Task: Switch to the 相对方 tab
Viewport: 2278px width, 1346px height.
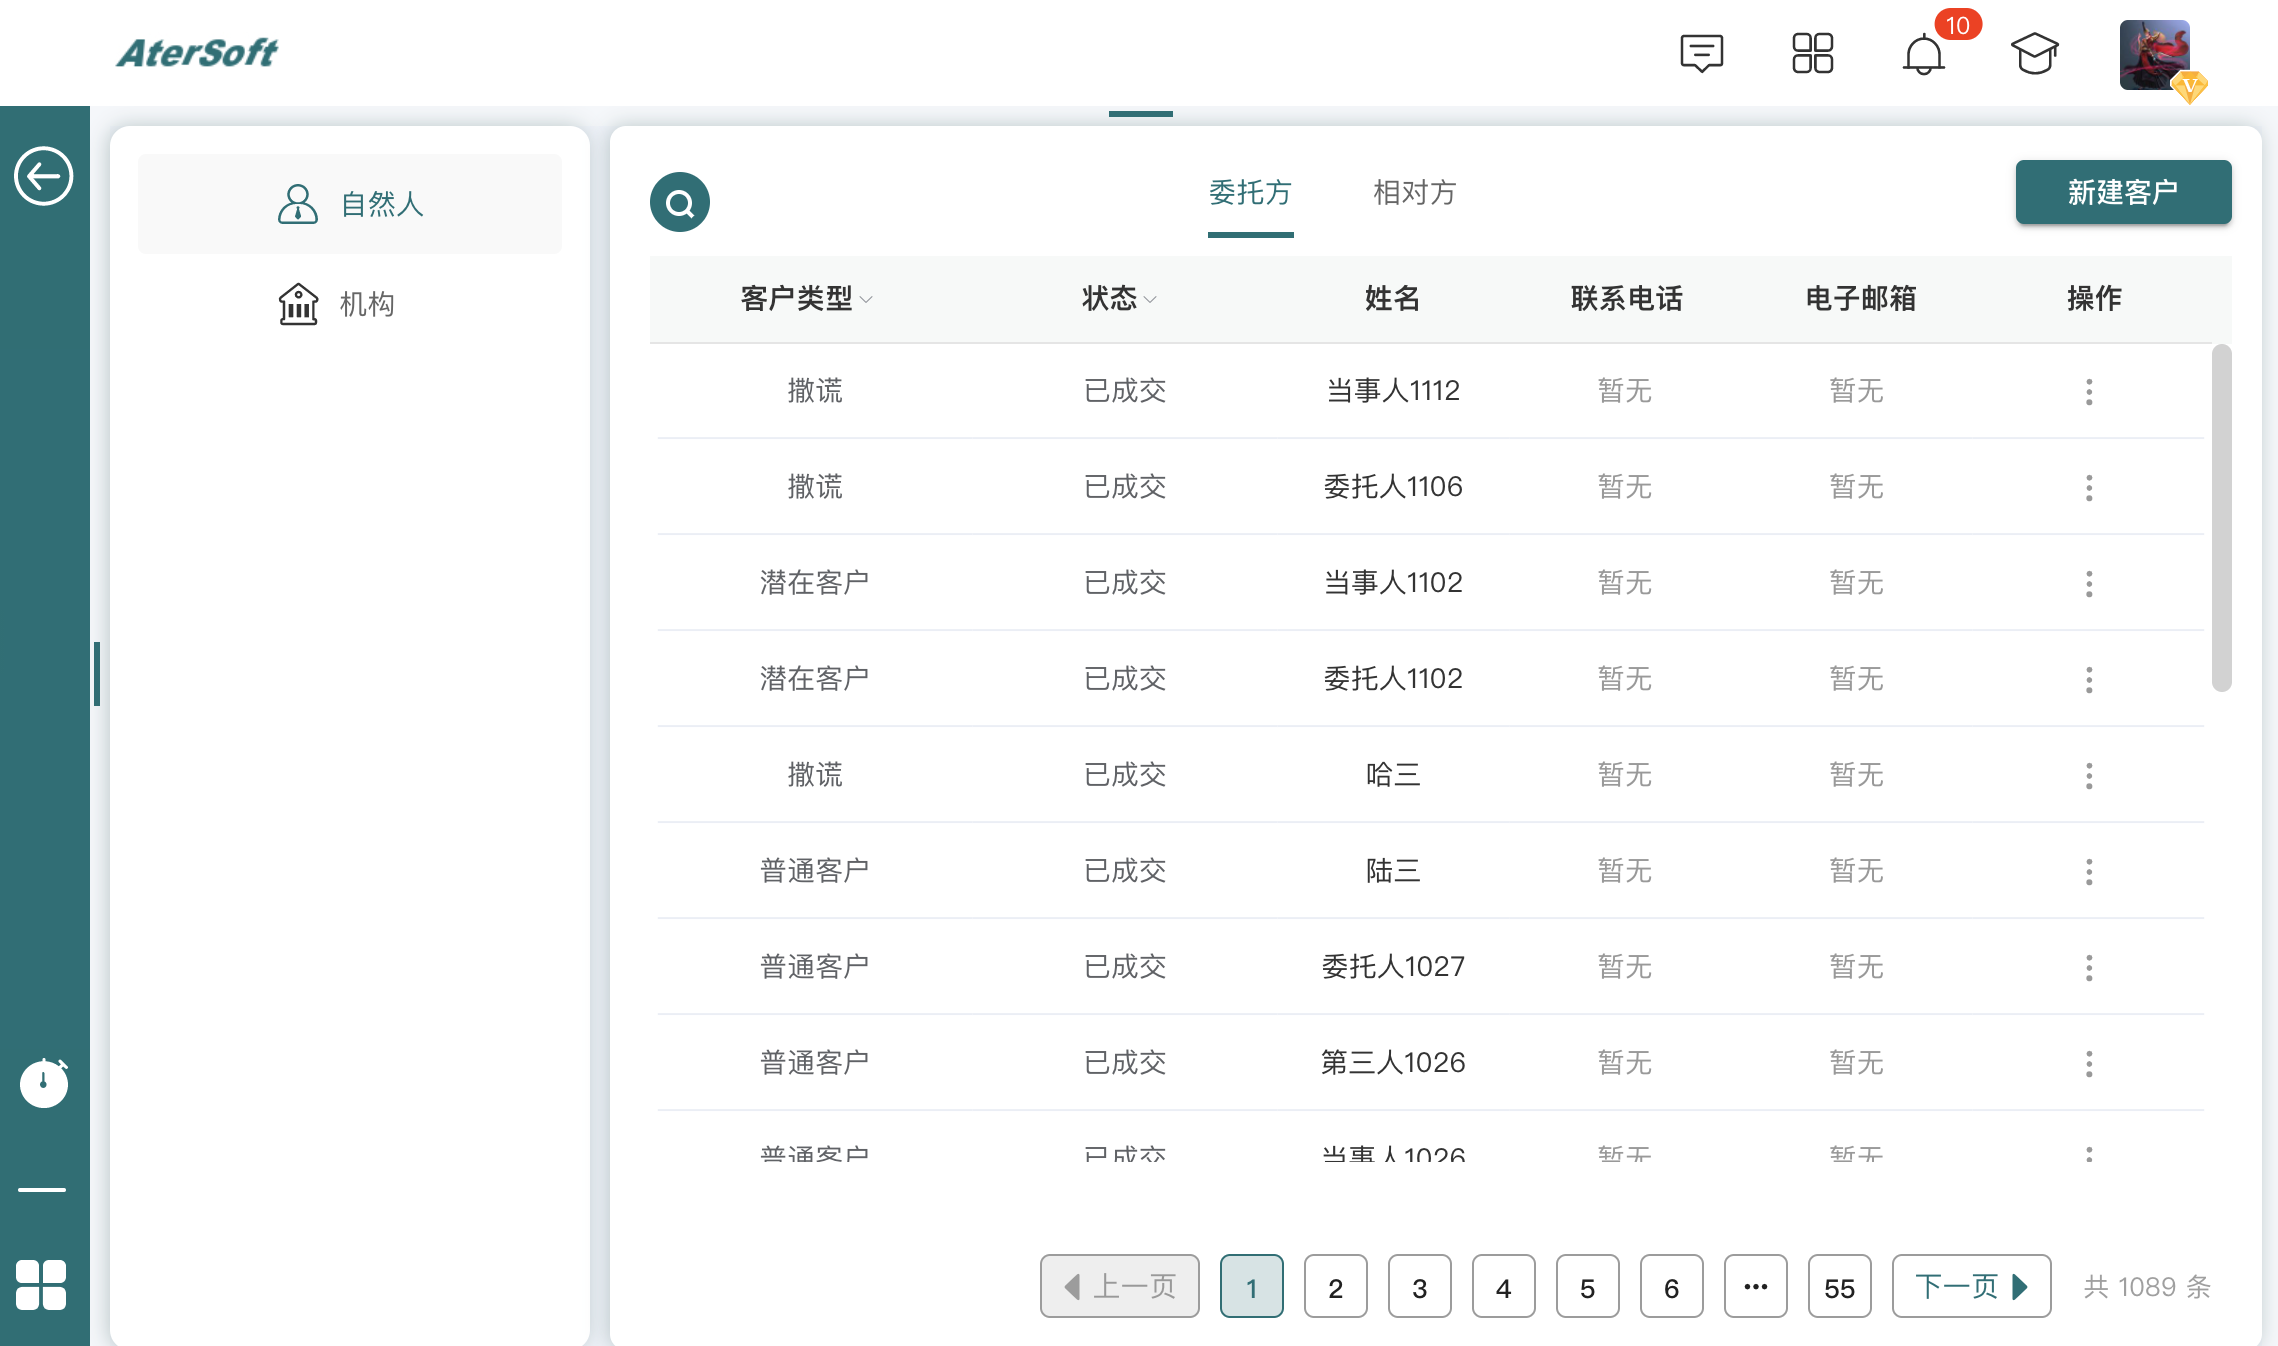Action: [x=1414, y=194]
